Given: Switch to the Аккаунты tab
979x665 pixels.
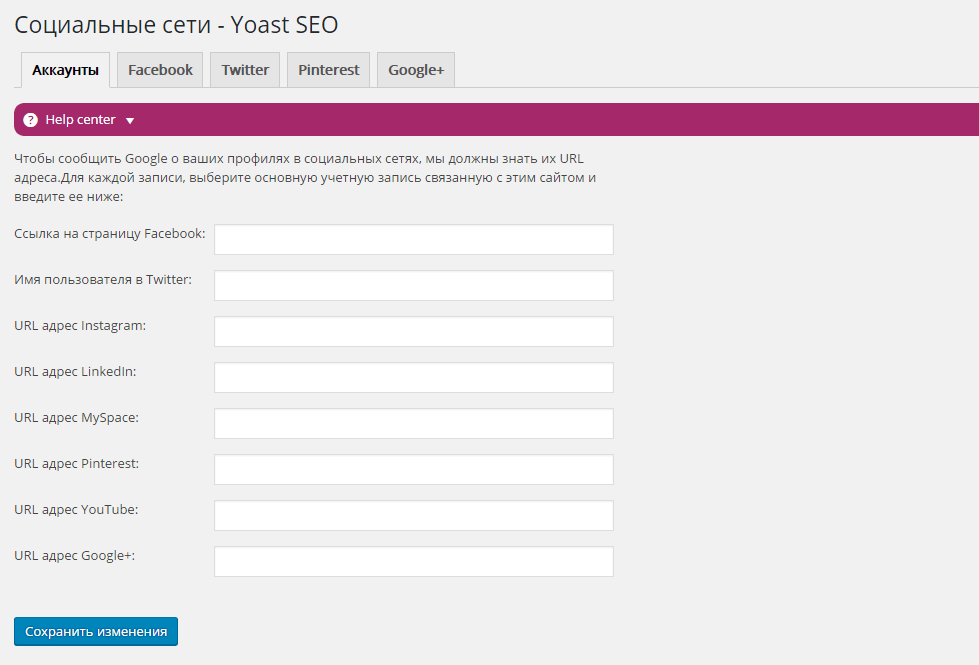Looking at the screenshot, I should pos(66,70).
